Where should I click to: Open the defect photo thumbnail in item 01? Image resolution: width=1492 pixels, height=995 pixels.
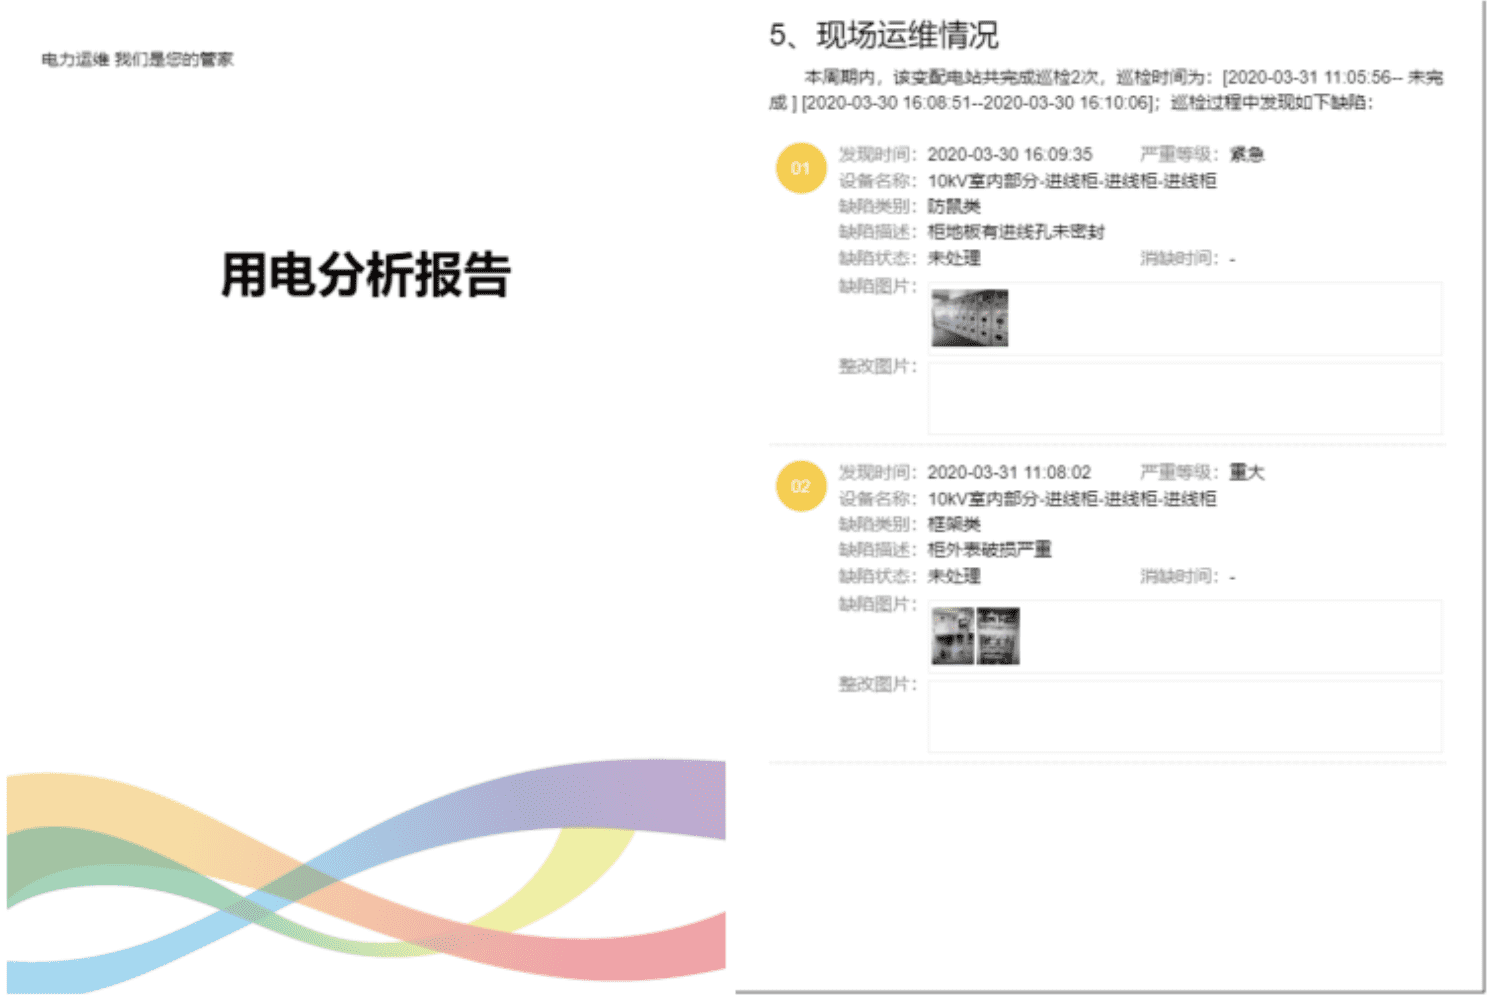pyautogui.click(x=969, y=318)
